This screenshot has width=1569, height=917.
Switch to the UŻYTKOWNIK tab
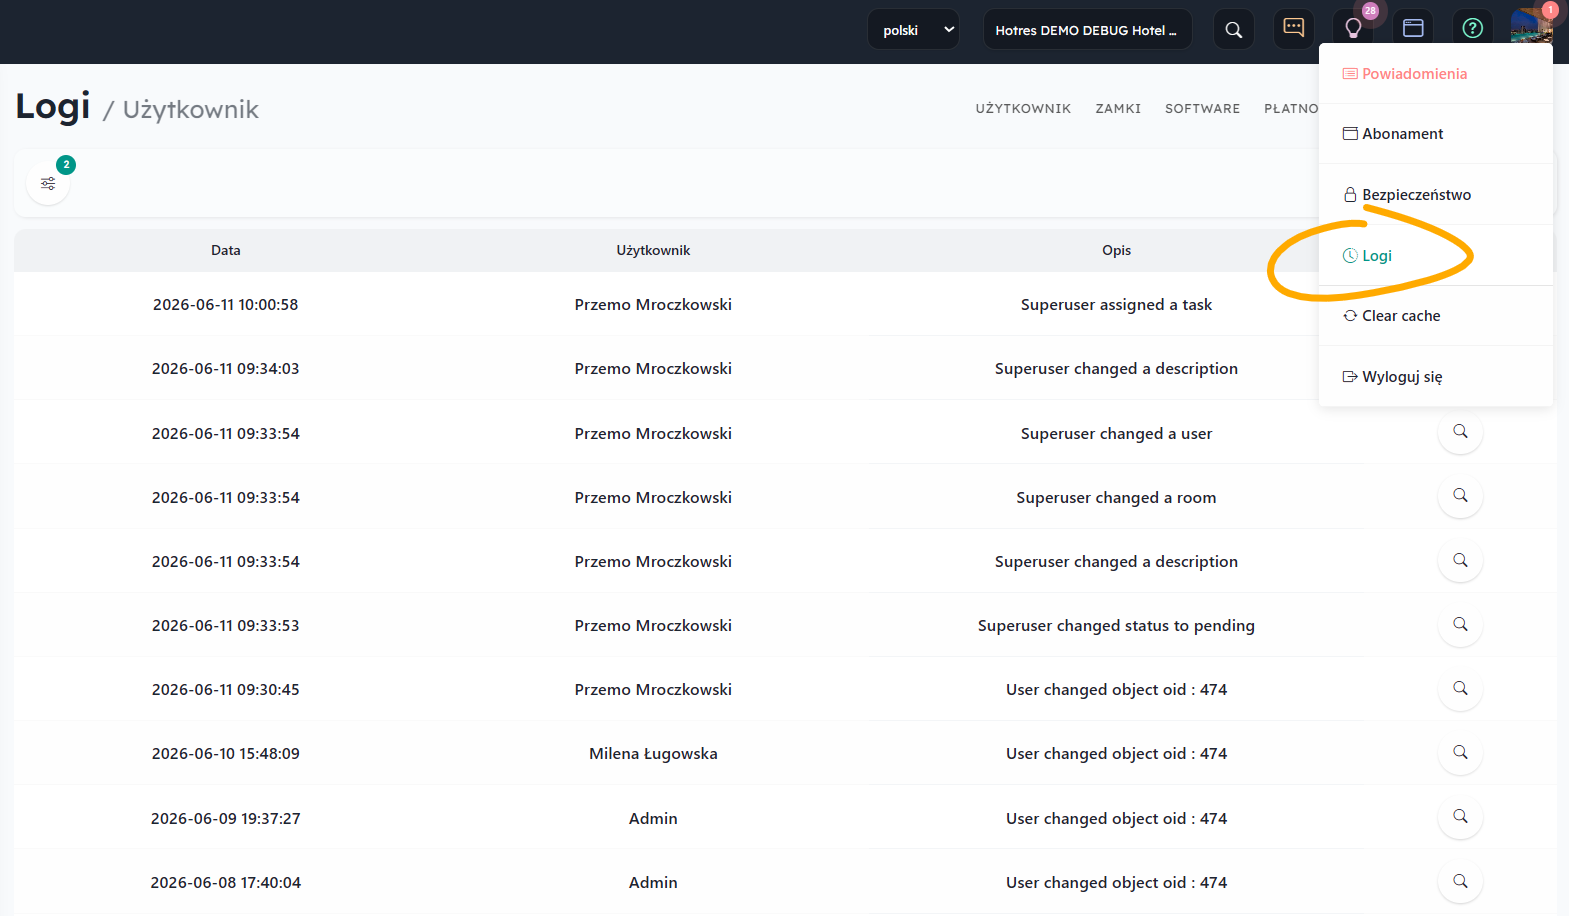coord(1023,109)
